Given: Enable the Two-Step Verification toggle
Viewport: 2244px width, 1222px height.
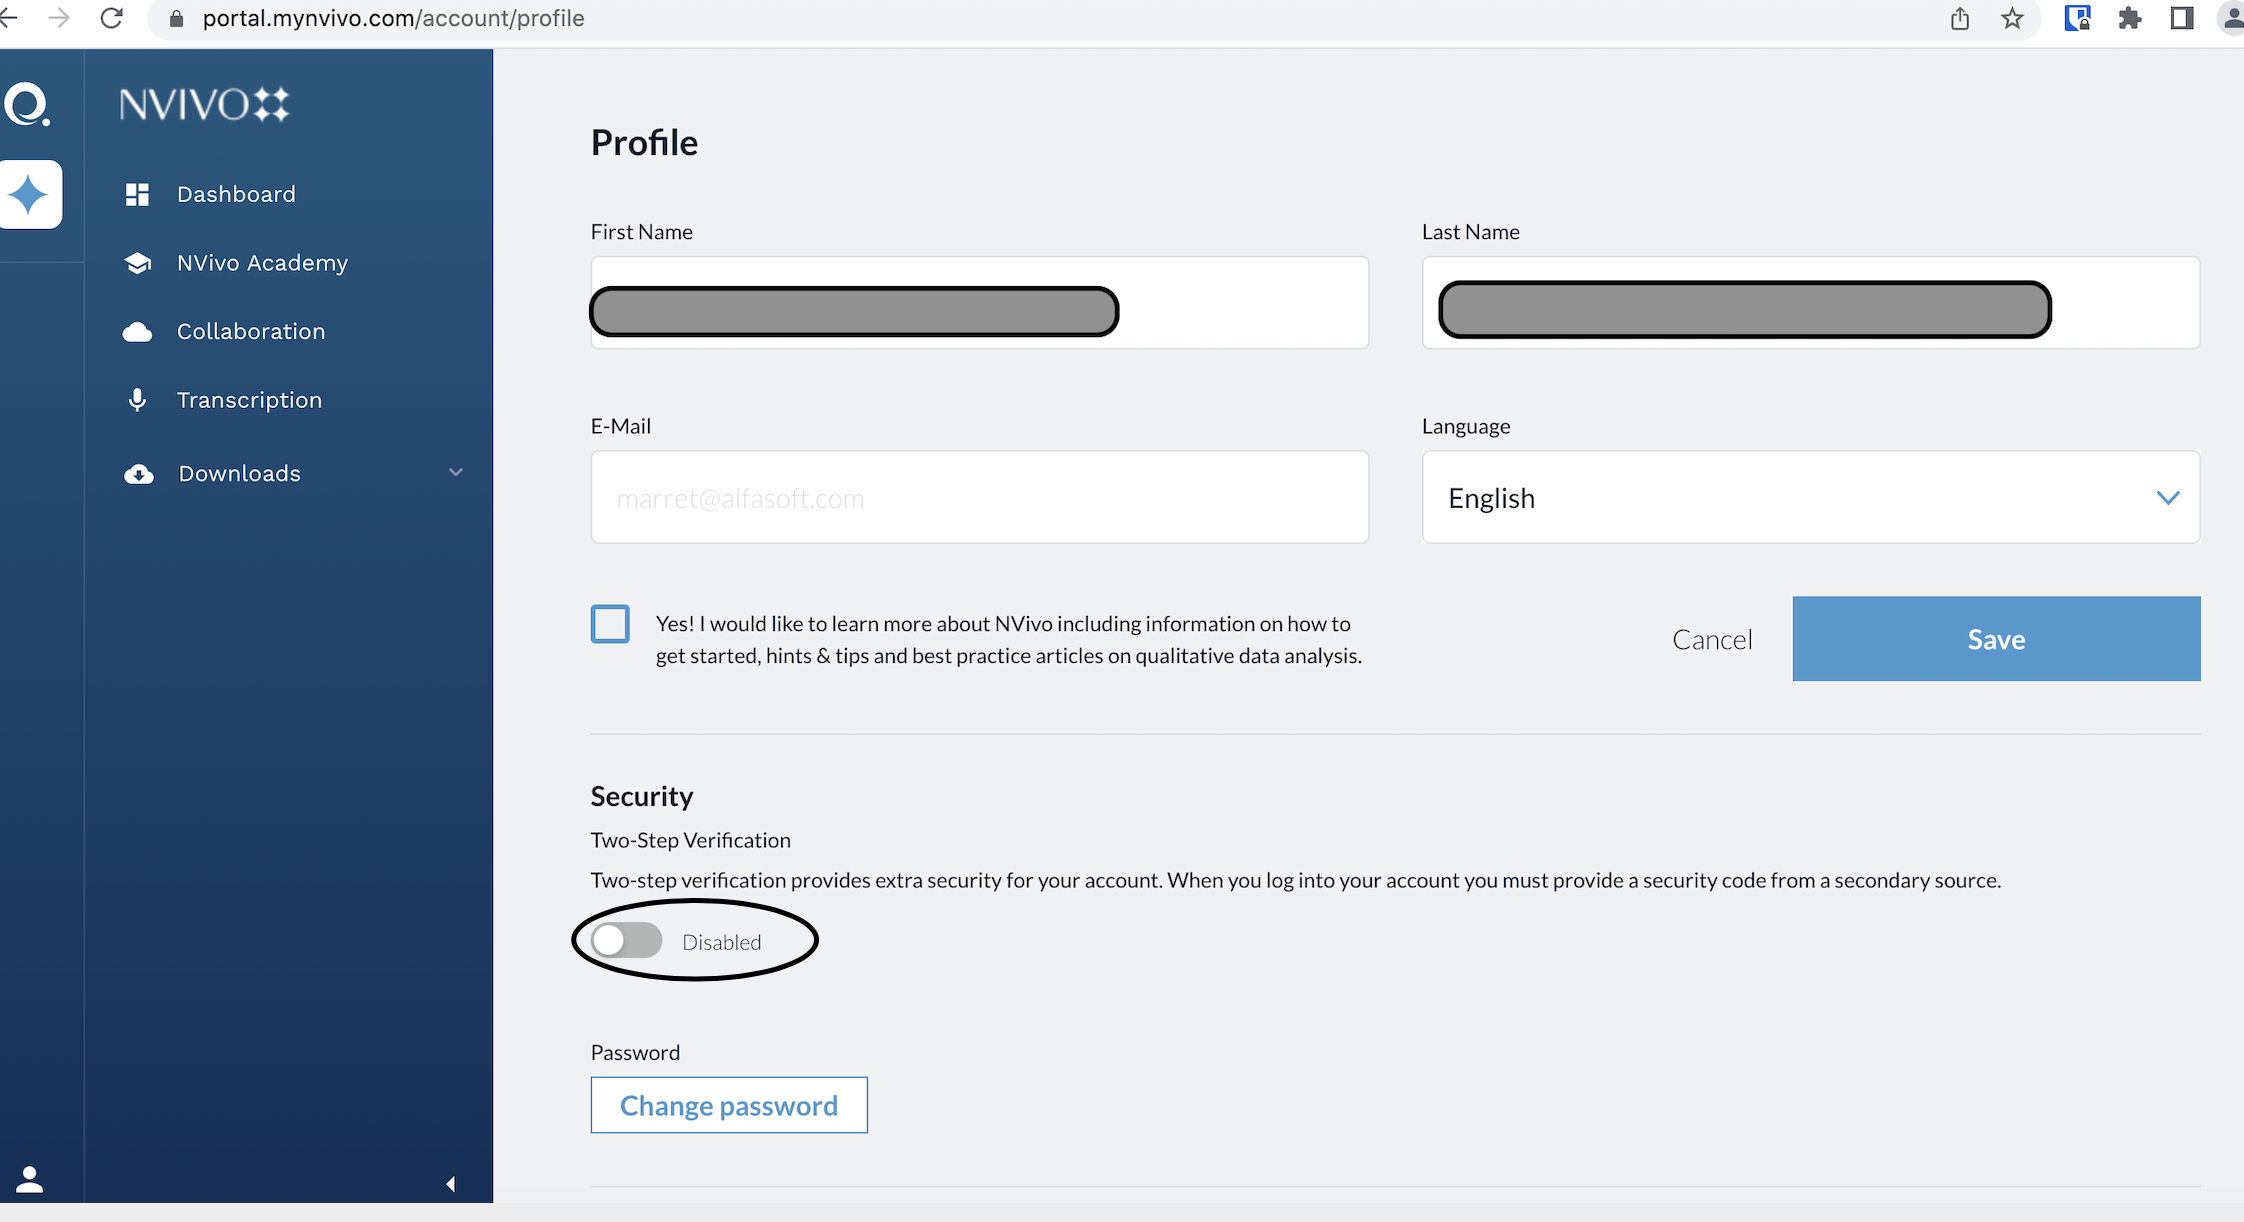Looking at the screenshot, I should point(626,941).
